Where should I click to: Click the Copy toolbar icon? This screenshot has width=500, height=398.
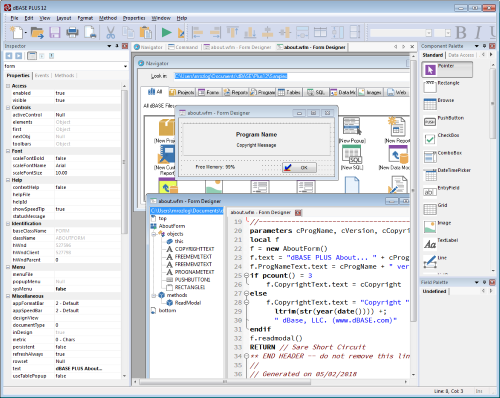[128, 32]
